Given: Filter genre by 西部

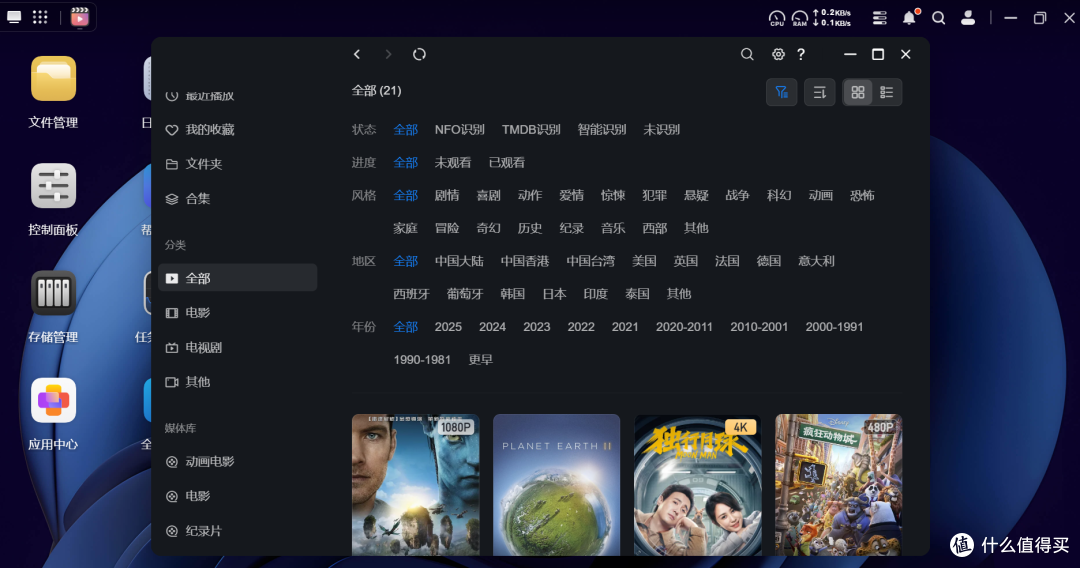Looking at the screenshot, I should [x=654, y=228].
